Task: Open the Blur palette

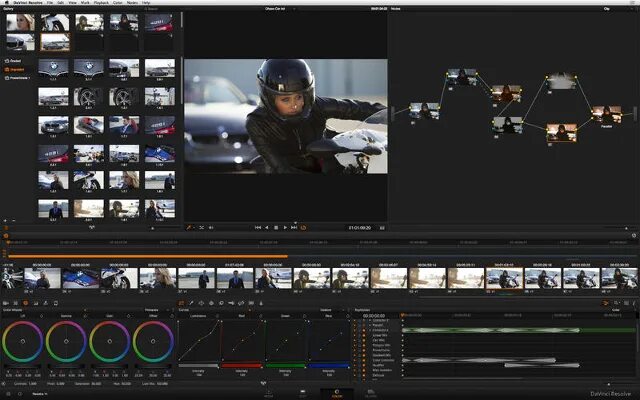Action: (221, 303)
